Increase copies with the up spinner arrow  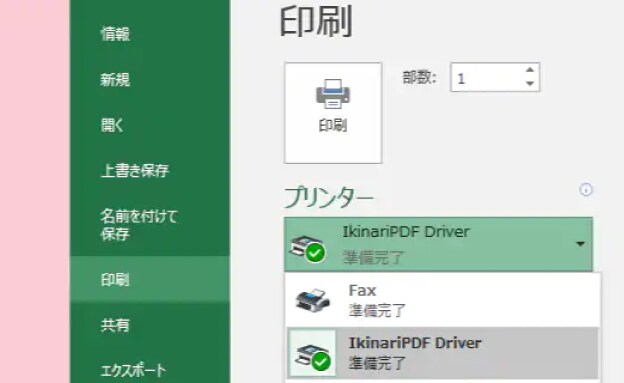[x=530, y=70]
